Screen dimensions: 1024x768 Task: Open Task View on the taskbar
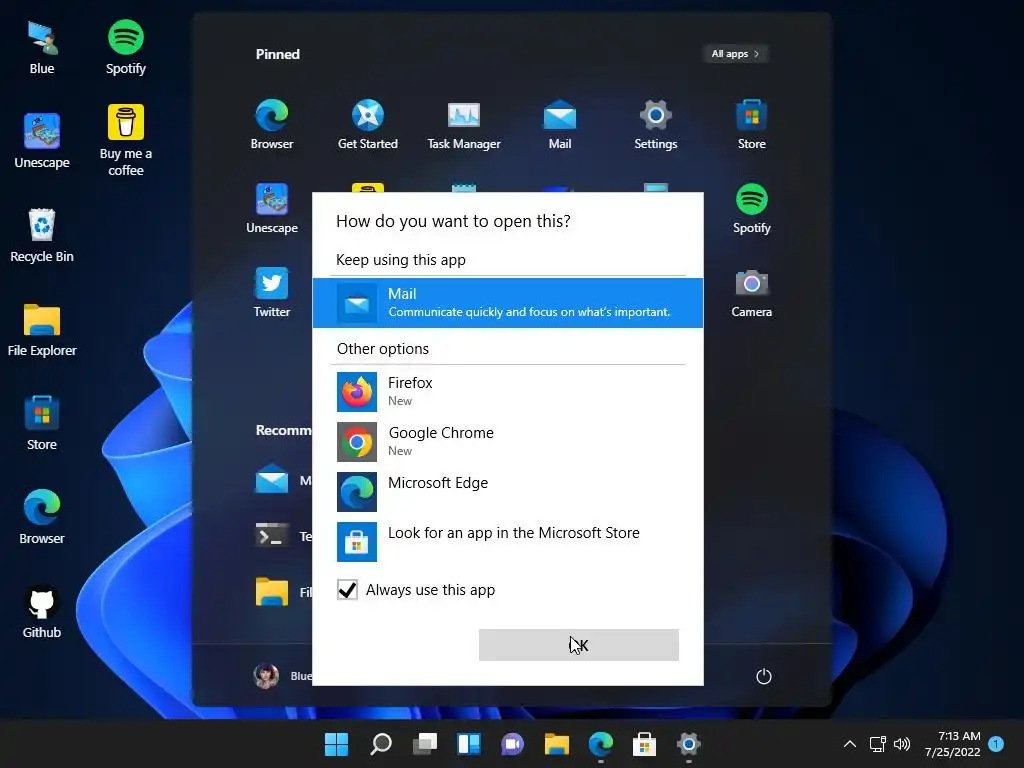(424, 744)
